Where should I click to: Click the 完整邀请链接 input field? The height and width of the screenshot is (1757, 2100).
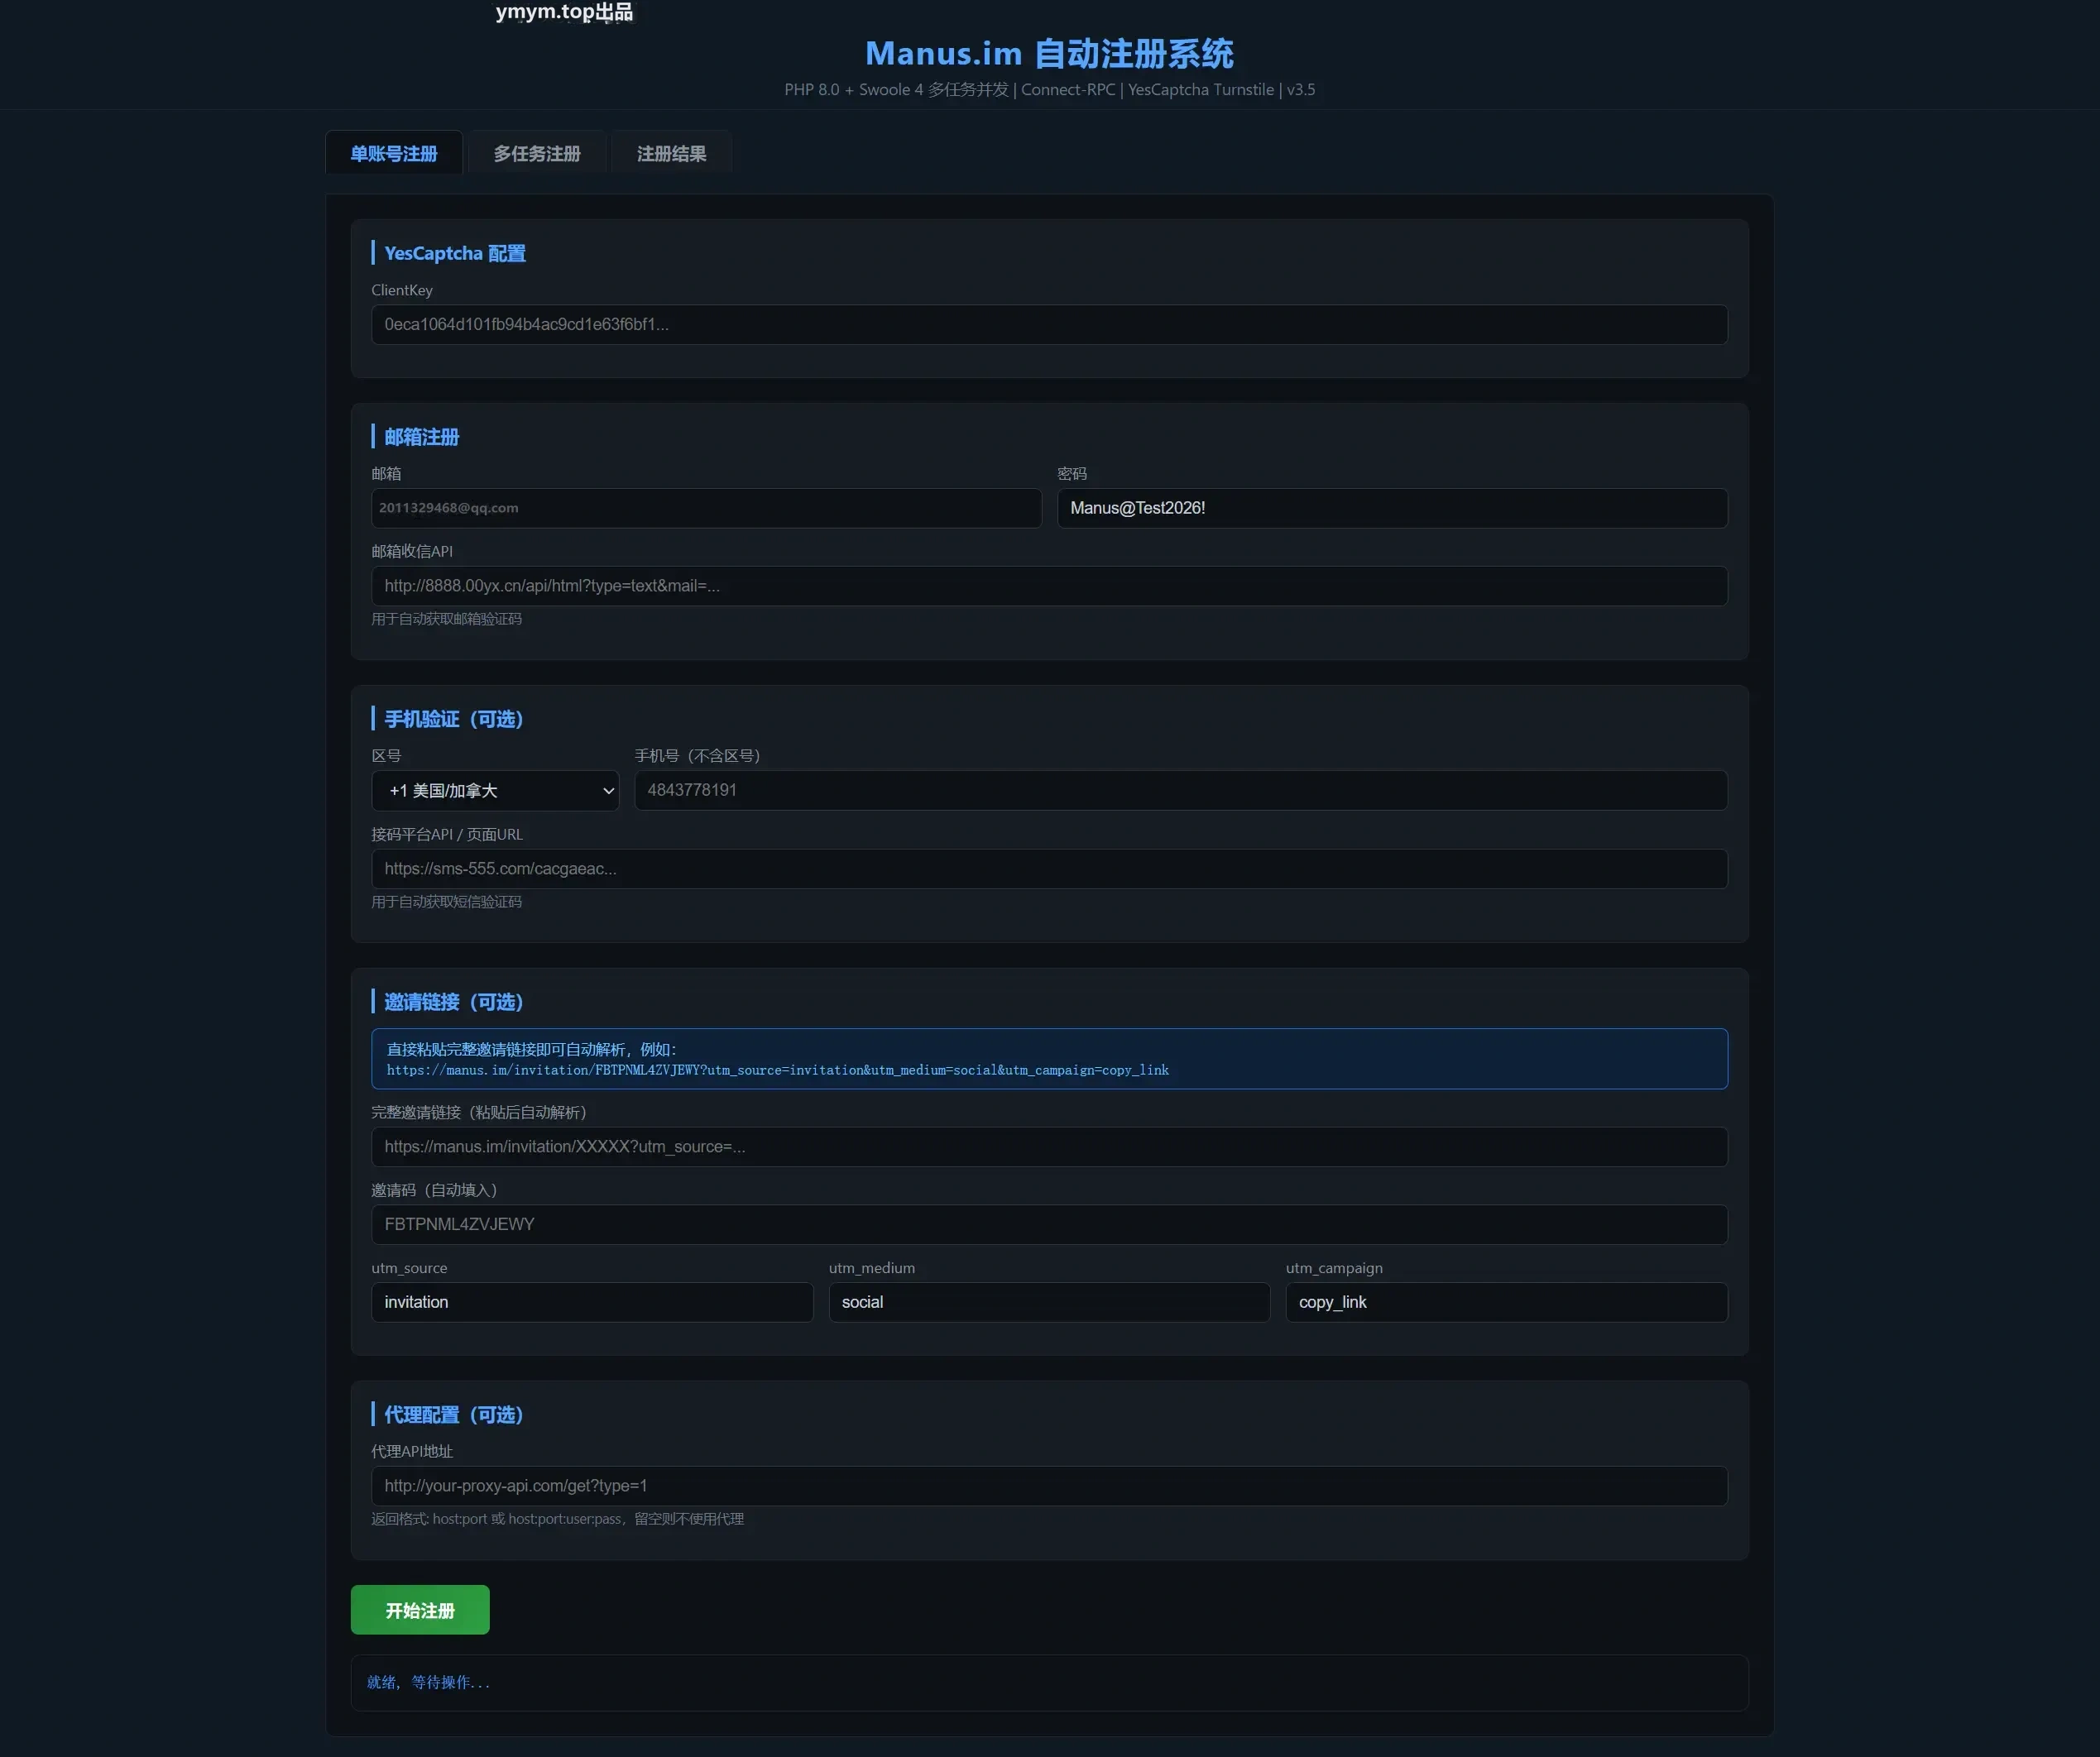click(1049, 1147)
